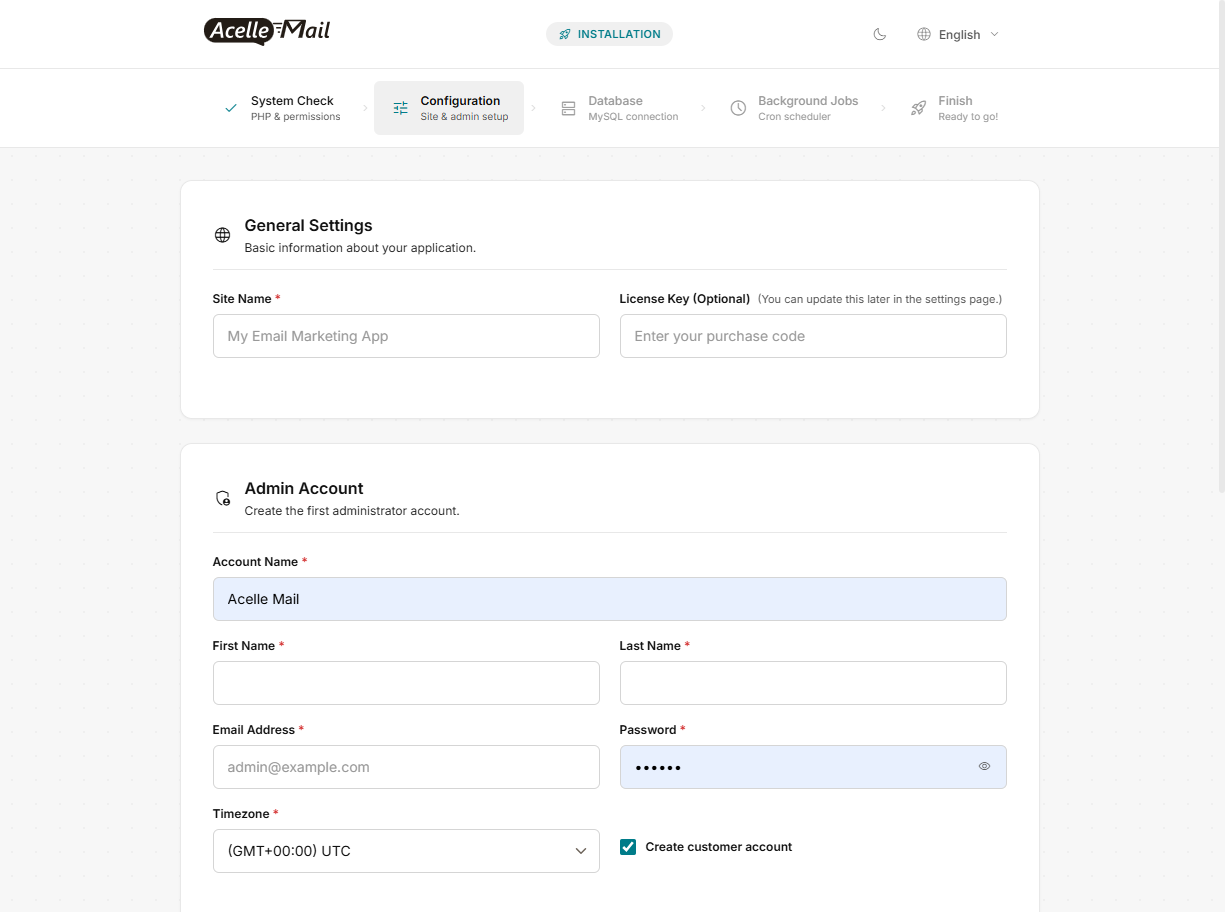Open the English language dropdown

point(958,34)
